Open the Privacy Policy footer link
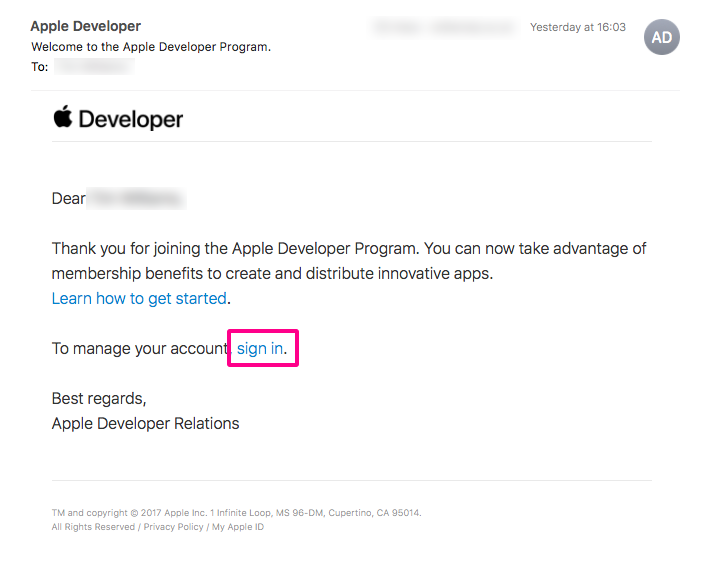 coord(173,527)
